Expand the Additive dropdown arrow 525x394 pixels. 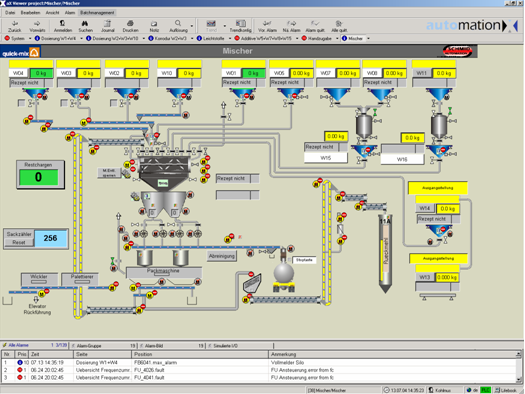click(297, 38)
